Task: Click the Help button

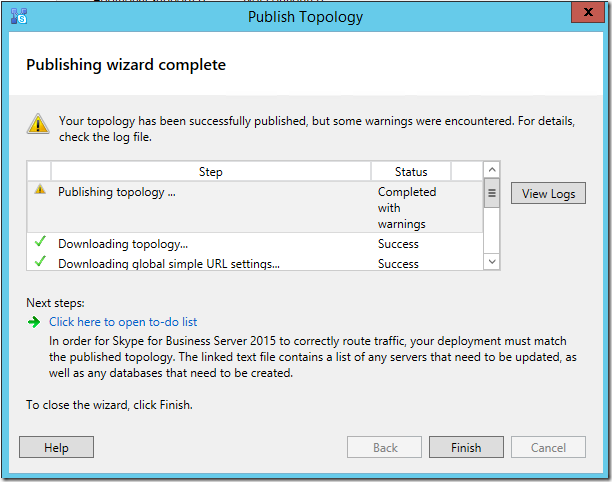Action: (56, 447)
